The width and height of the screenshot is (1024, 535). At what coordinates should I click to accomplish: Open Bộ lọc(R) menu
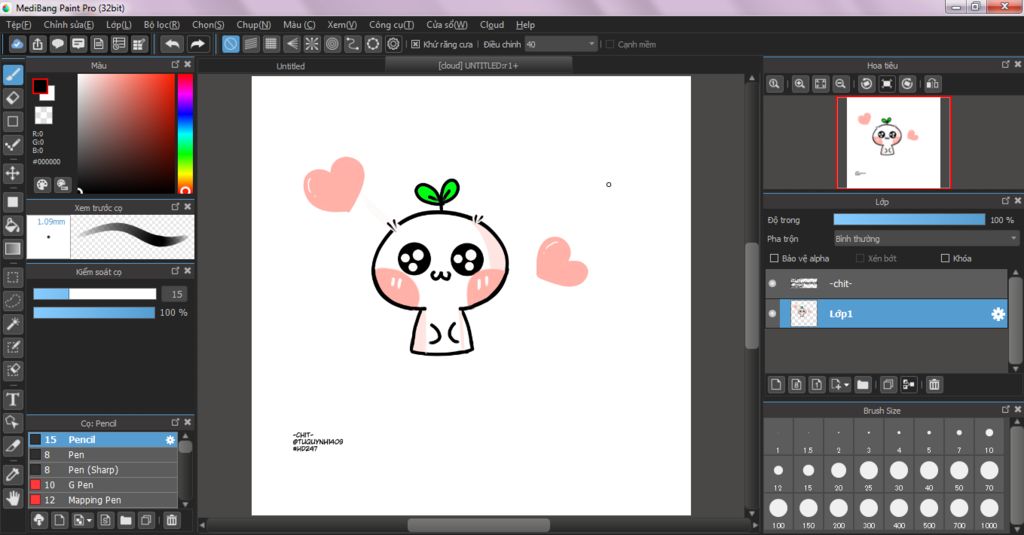162,25
